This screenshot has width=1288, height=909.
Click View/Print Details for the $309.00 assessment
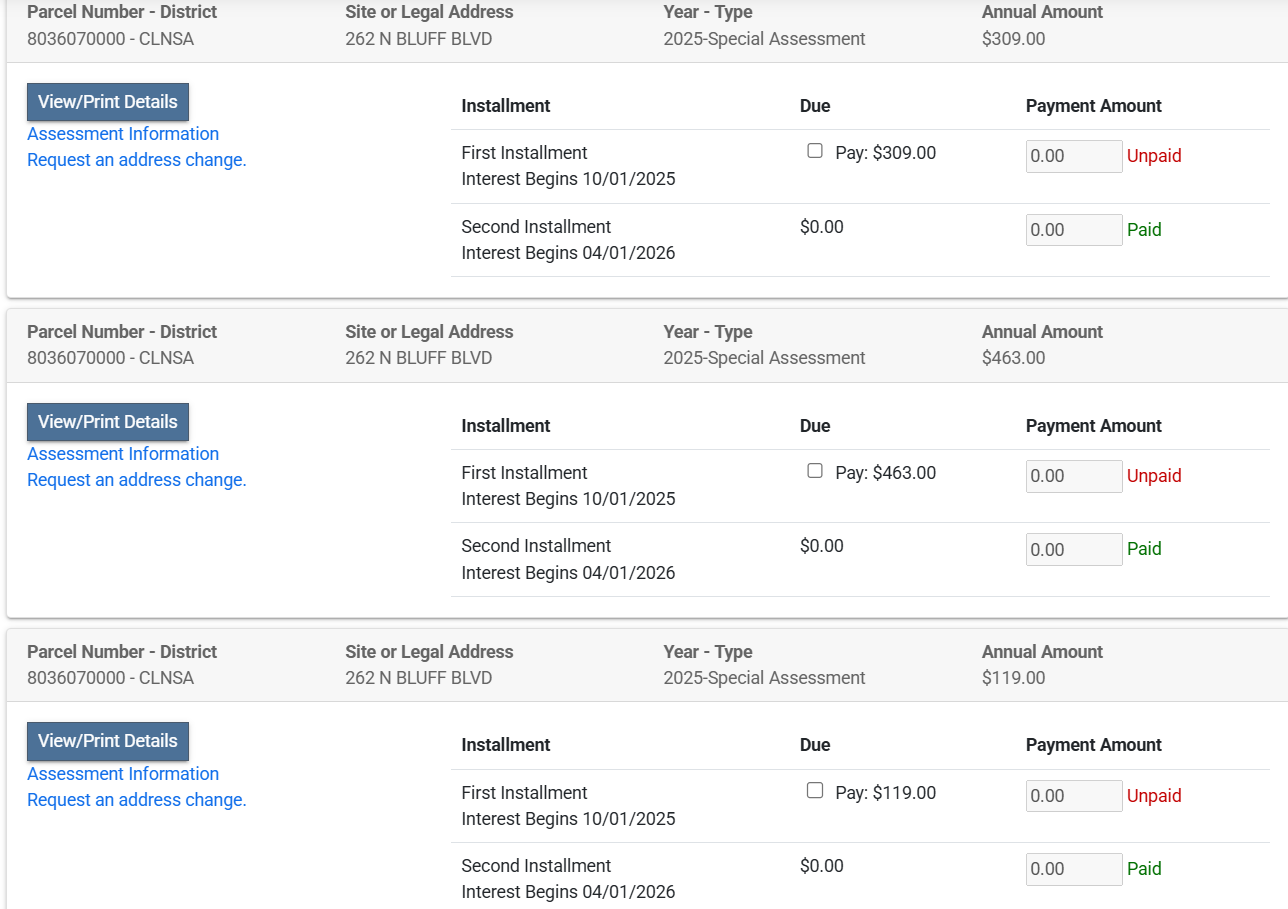(x=108, y=102)
